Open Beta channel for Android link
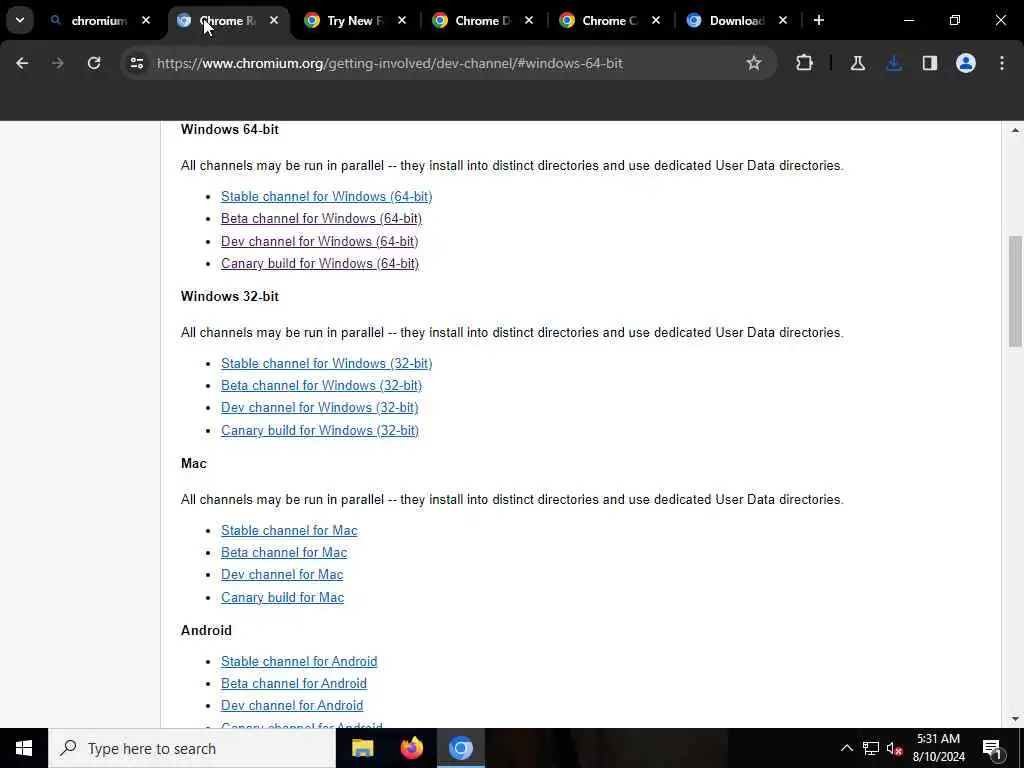Screen dimensions: 1024x768 (x=294, y=684)
